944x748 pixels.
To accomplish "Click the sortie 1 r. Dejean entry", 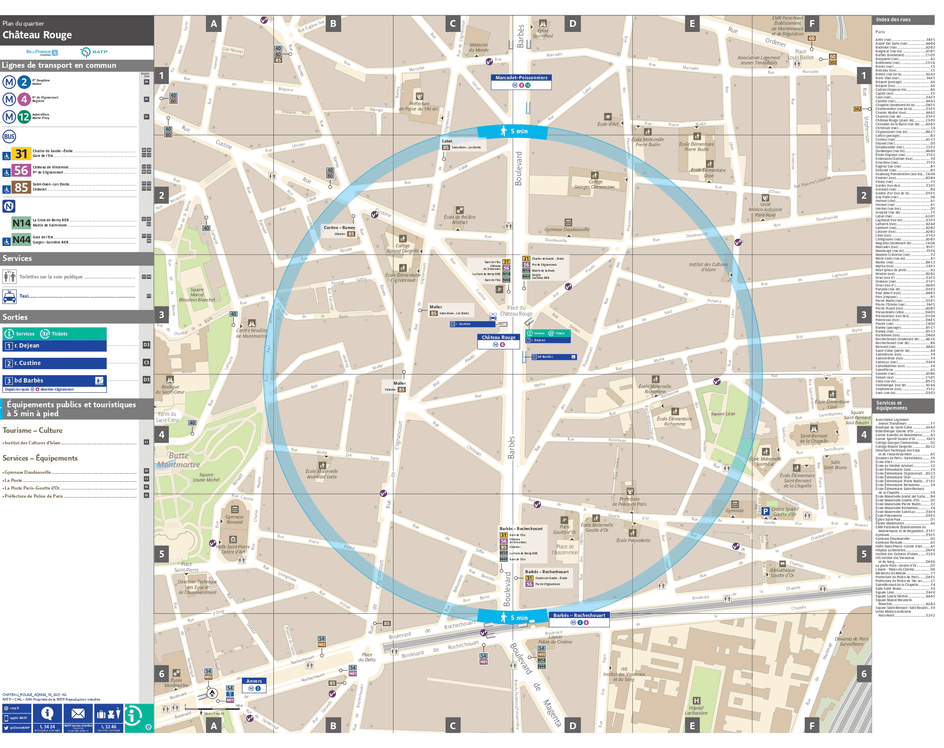I will pyautogui.click(x=30, y=344).
